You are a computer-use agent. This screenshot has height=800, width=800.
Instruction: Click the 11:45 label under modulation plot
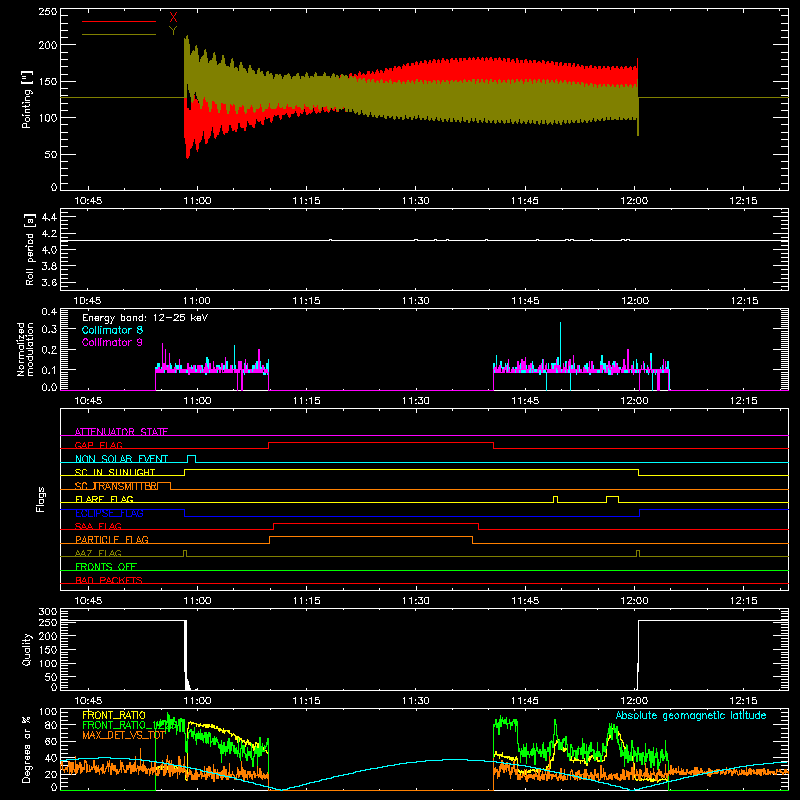click(x=525, y=401)
